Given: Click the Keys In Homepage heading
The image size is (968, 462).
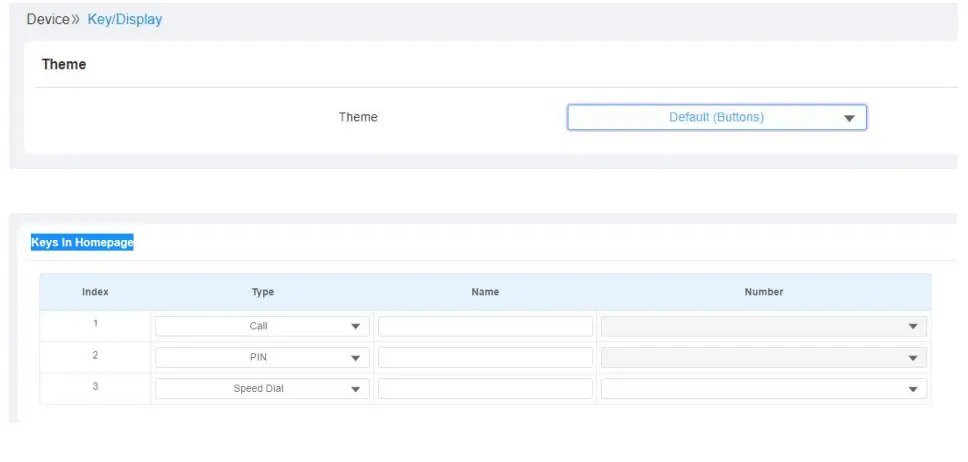Looking at the screenshot, I should [x=82, y=242].
